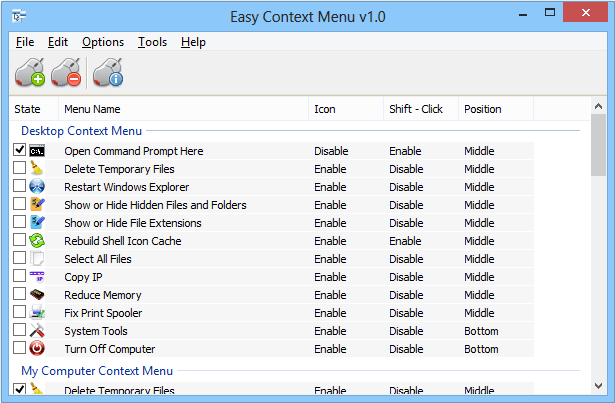The height and width of the screenshot is (403, 615).
Task: Click the Icon column header
Action: click(x=346, y=109)
